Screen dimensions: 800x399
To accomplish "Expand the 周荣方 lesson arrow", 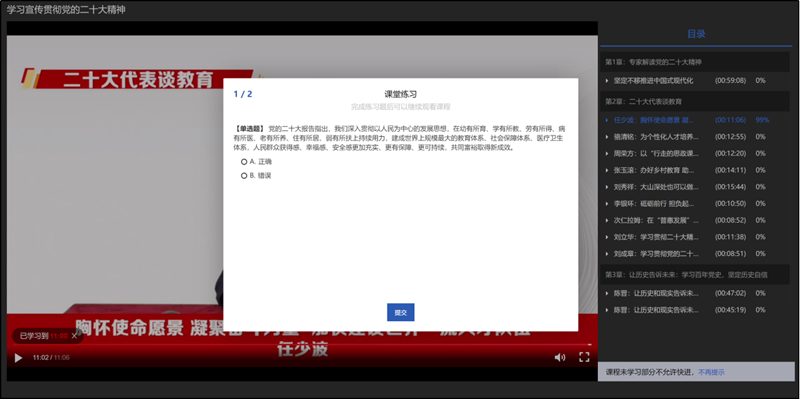I will pos(607,153).
